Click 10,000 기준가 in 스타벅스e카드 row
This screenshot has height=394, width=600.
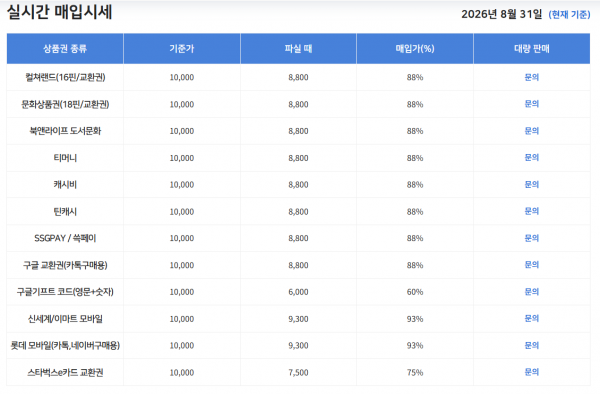pyautogui.click(x=182, y=372)
